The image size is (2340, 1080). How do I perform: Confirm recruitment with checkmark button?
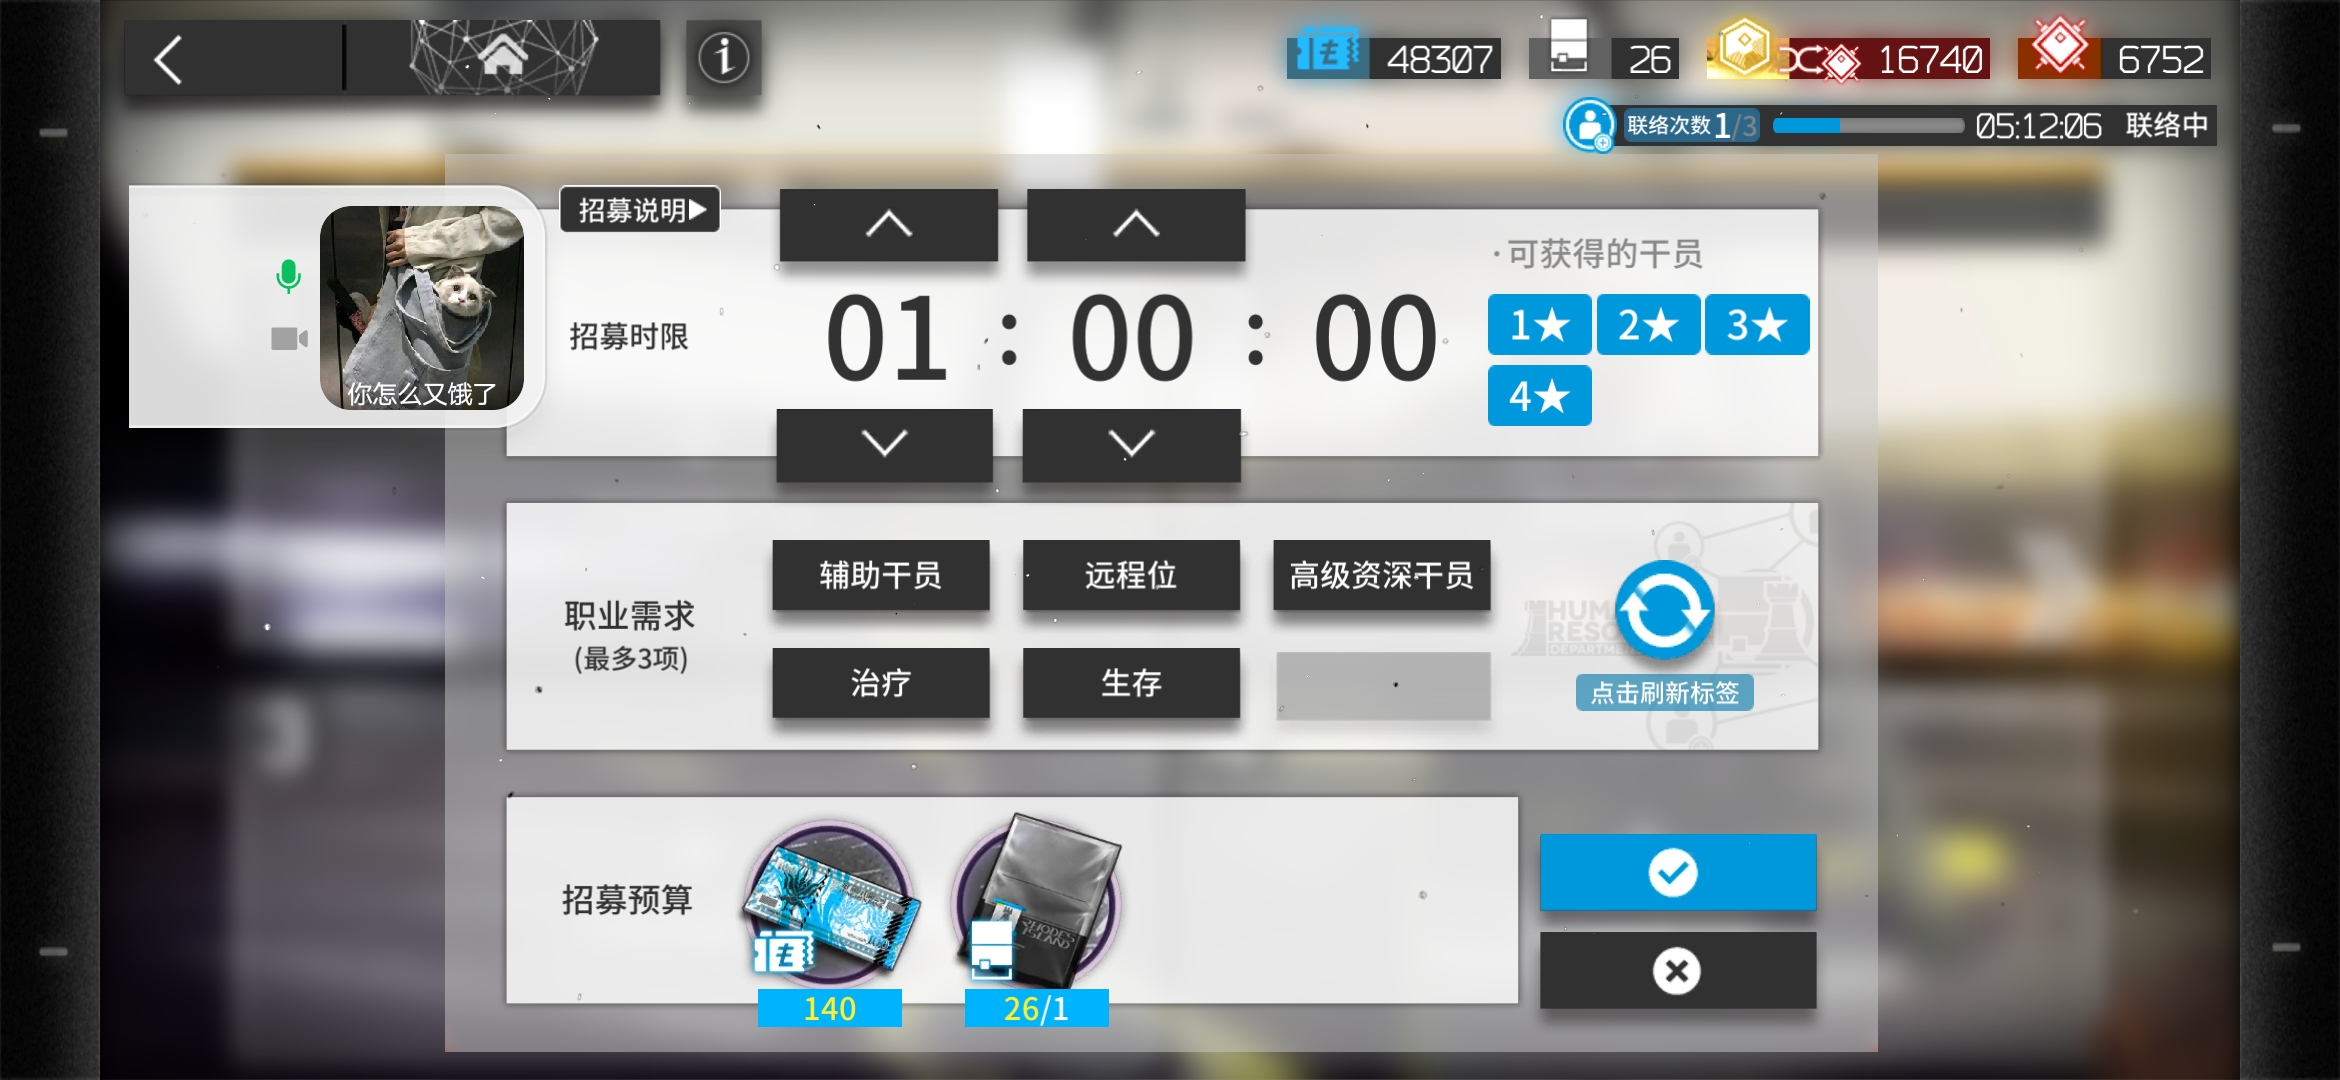pos(1676,873)
